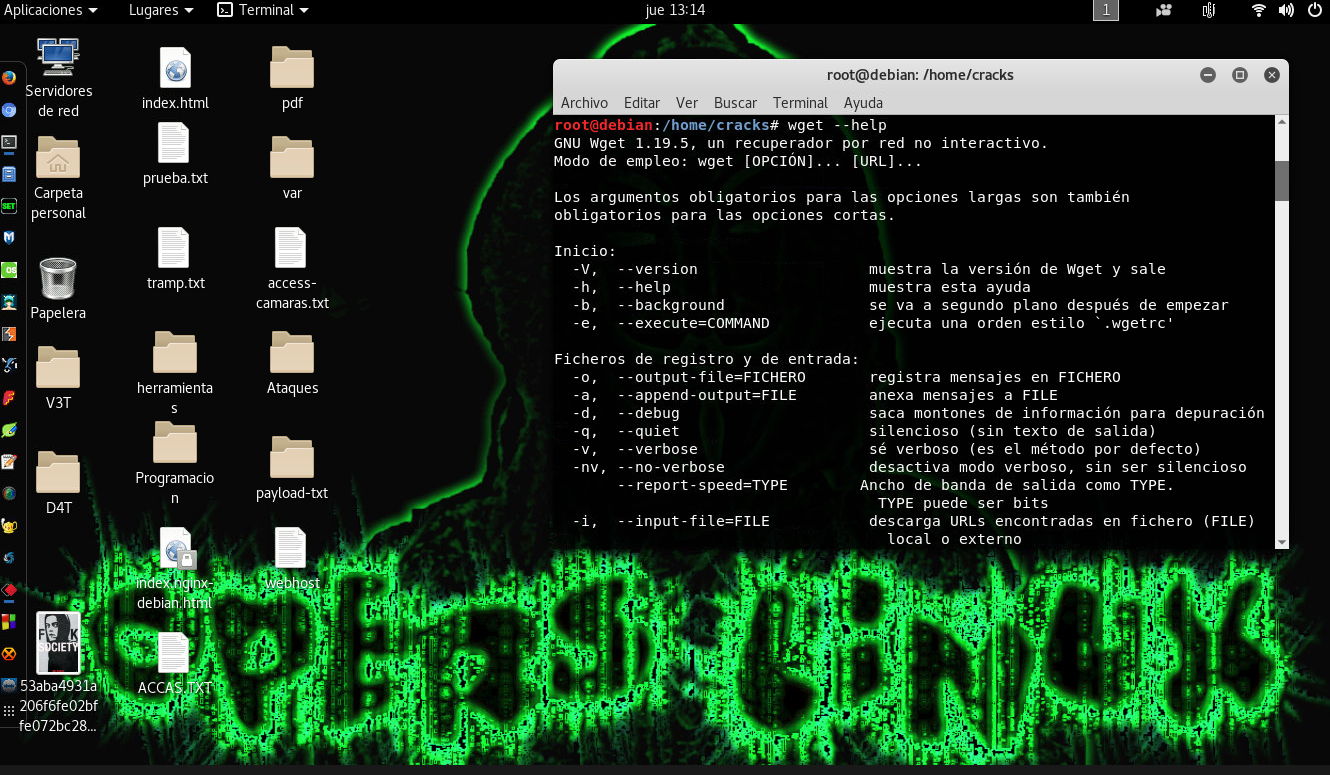Click the volume speaker icon

coord(1285,10)
